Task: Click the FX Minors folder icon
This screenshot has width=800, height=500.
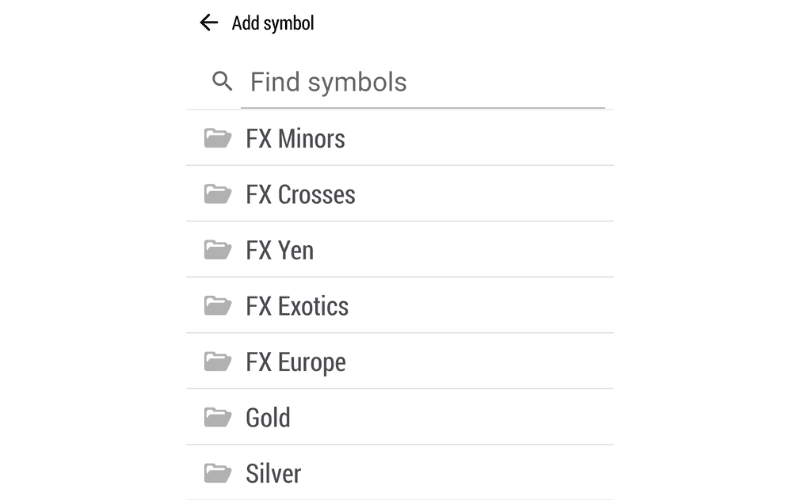Action: coord(217,138)
